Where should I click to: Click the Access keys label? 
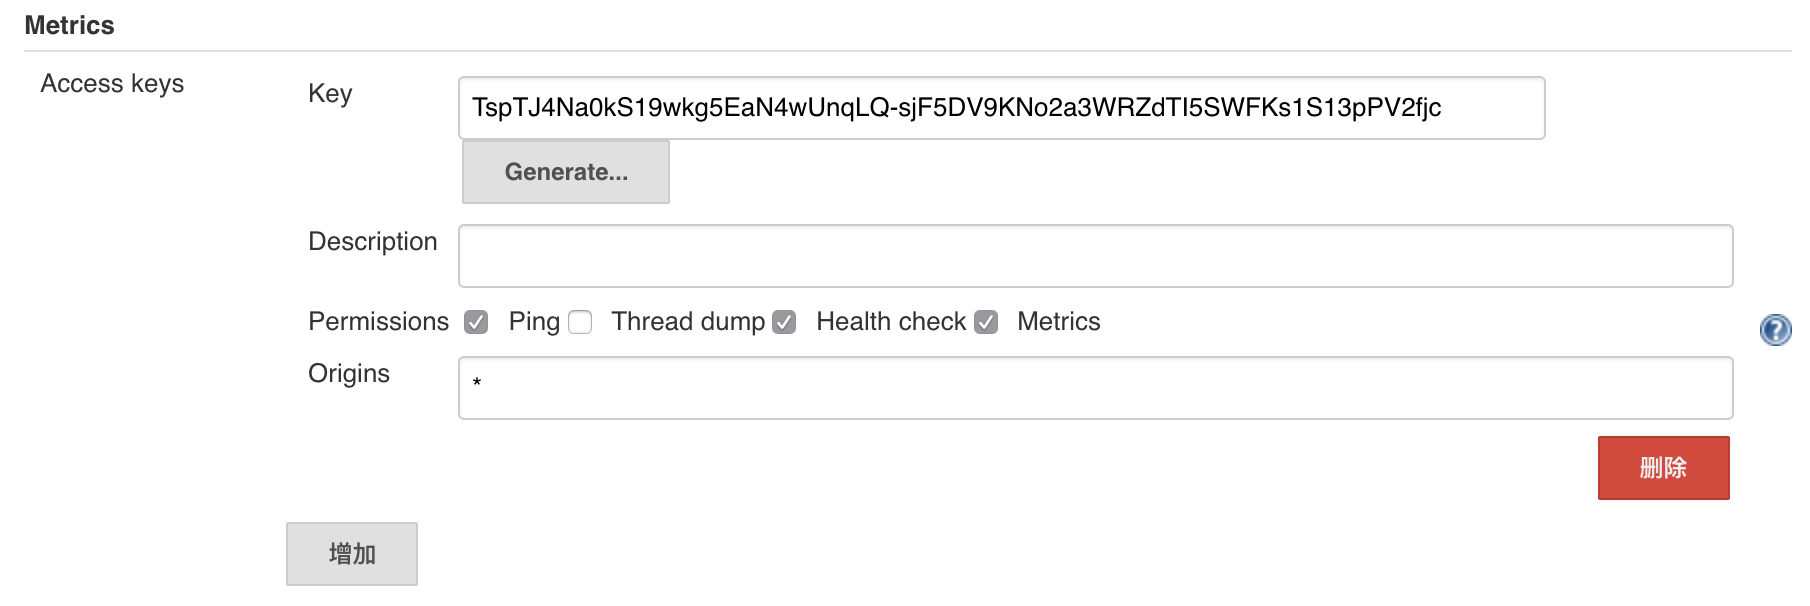112,83
